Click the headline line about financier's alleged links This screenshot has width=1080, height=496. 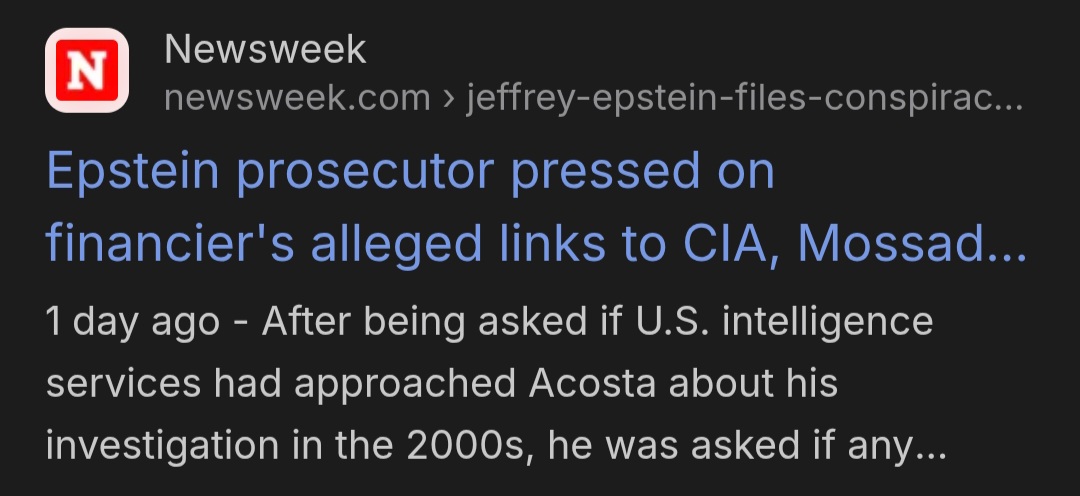[537, 246]
